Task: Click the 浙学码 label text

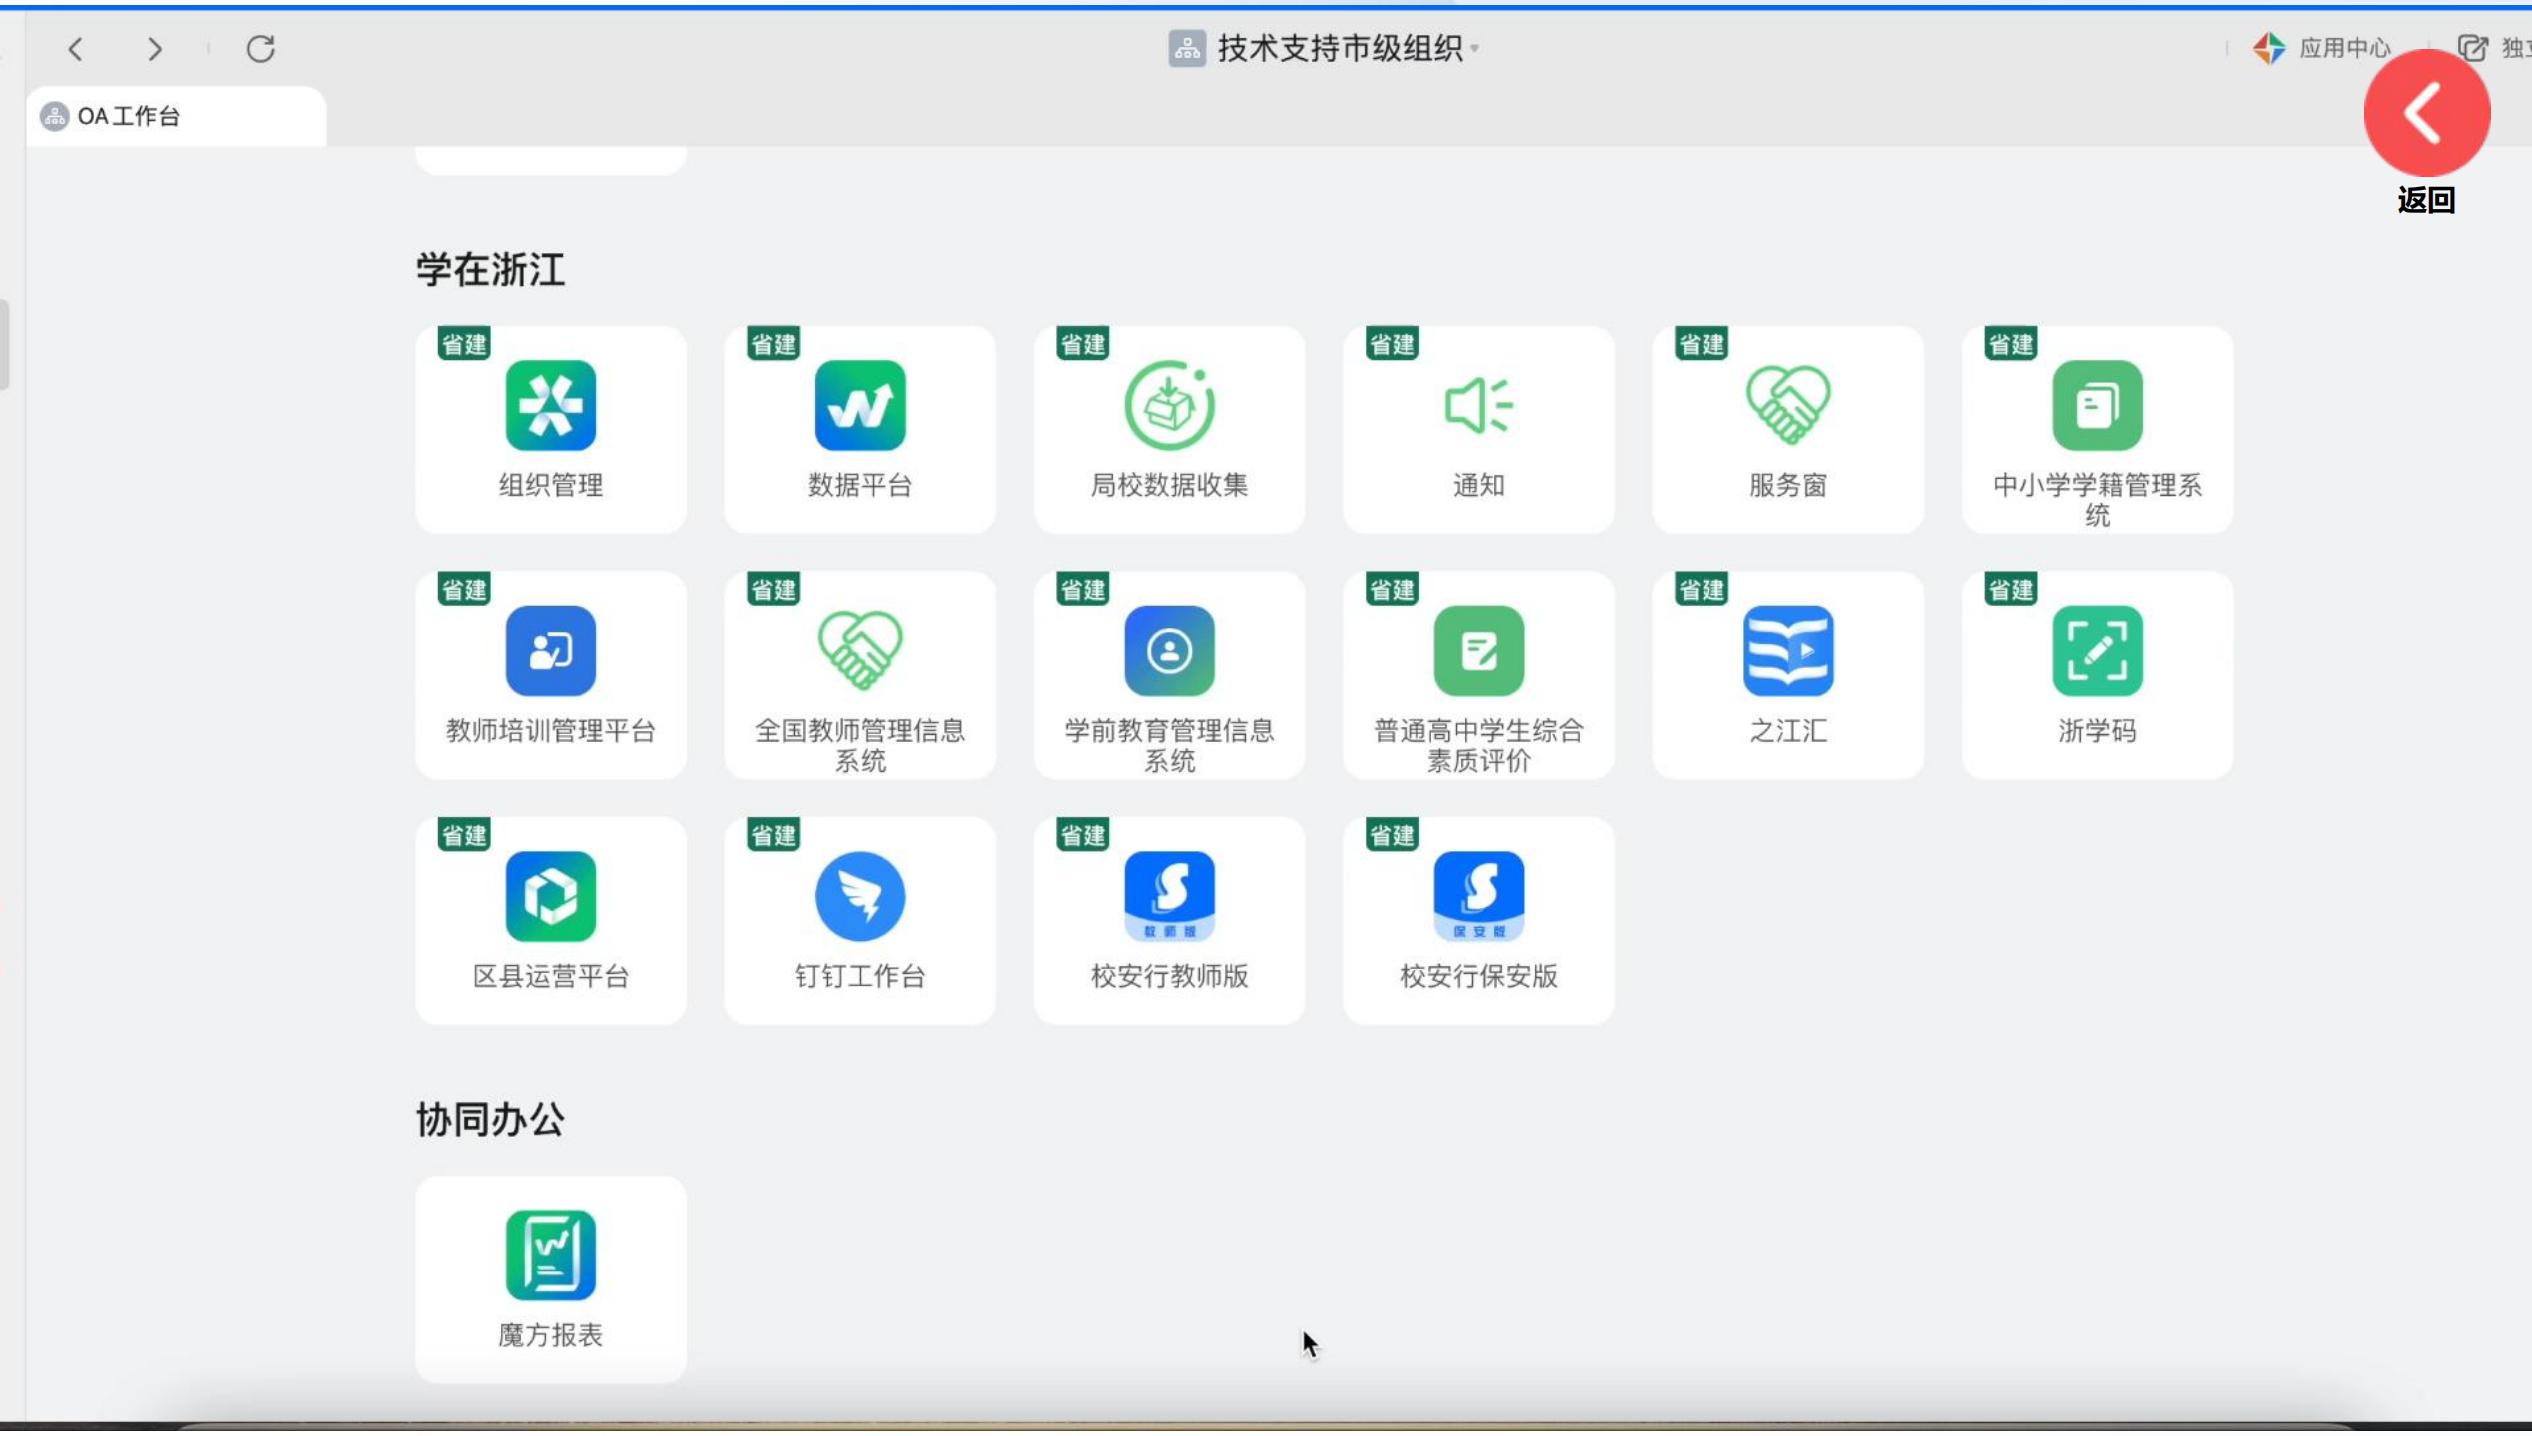Action: 2097,732
